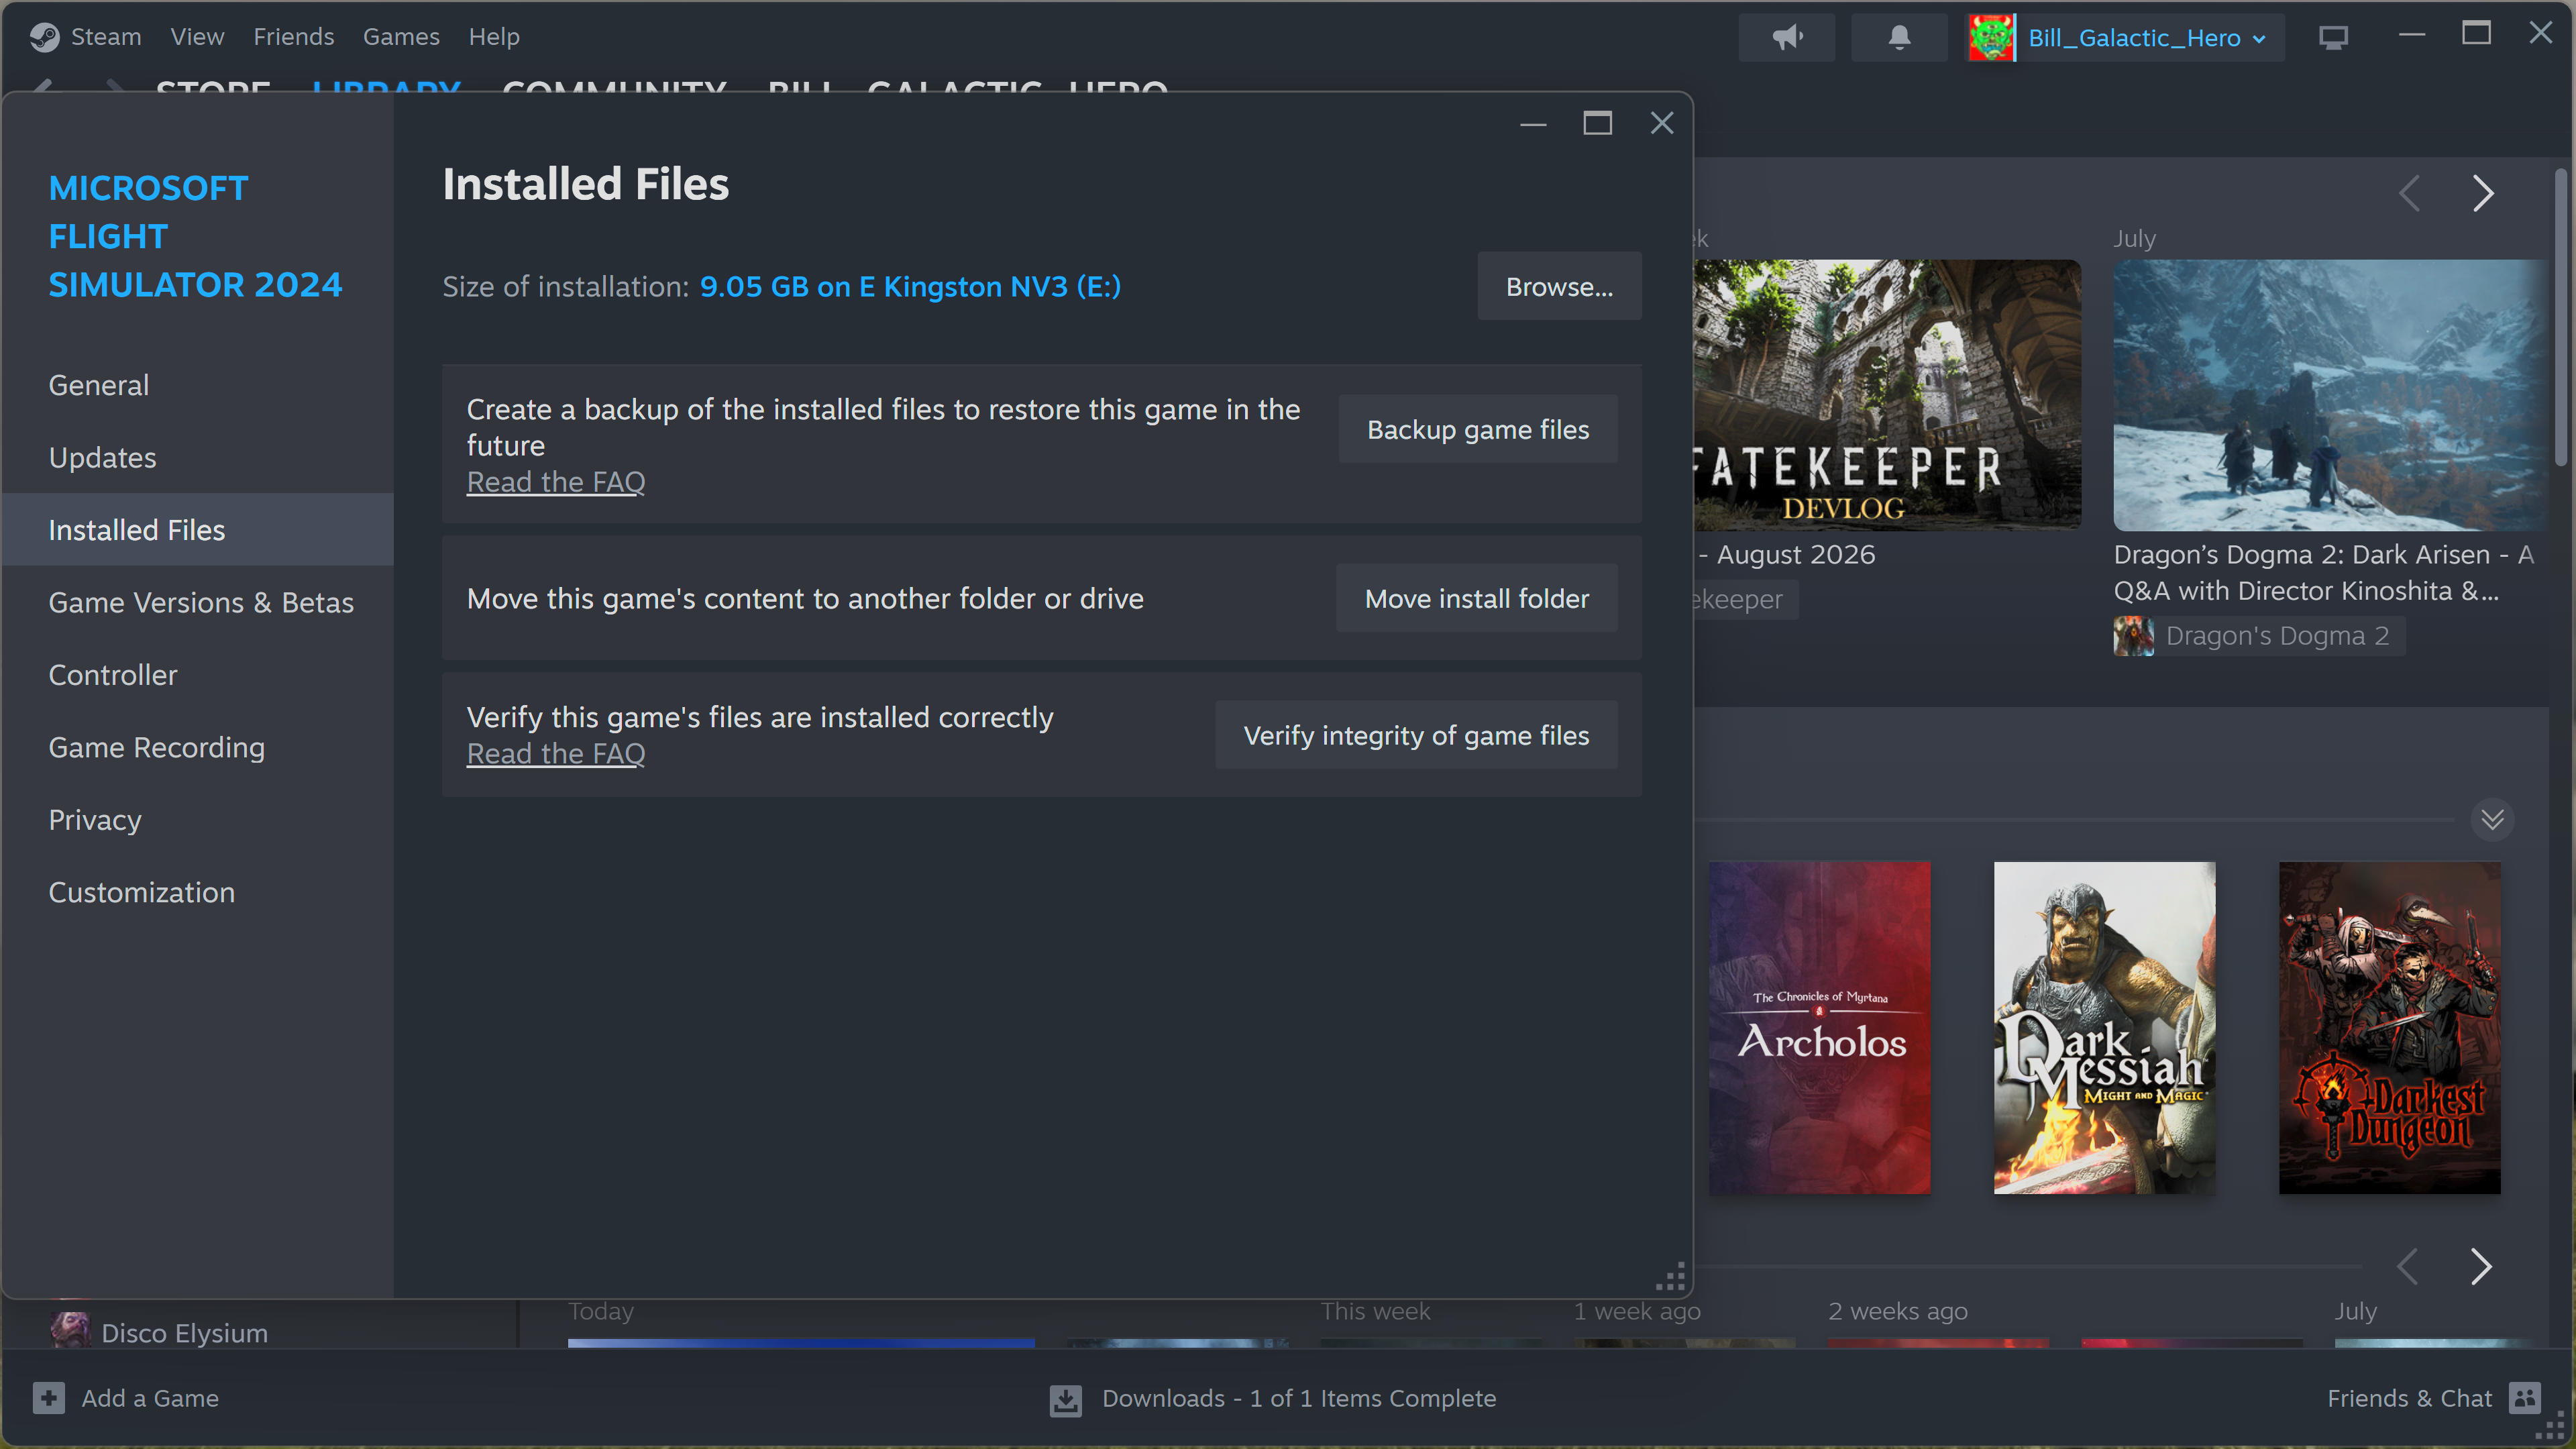Viewport: 2576px width, 1449px height.
Task: Open Friends & Chat label
Action: (x=2409, y=1398)
